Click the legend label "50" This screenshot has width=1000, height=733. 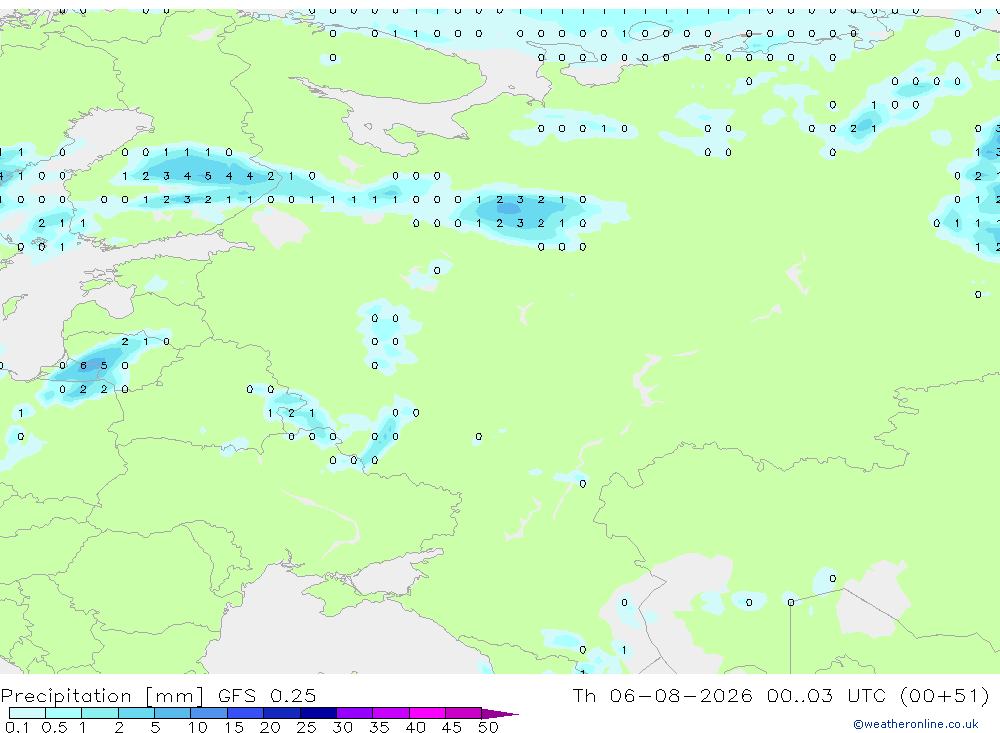click(x=488, y=727)
